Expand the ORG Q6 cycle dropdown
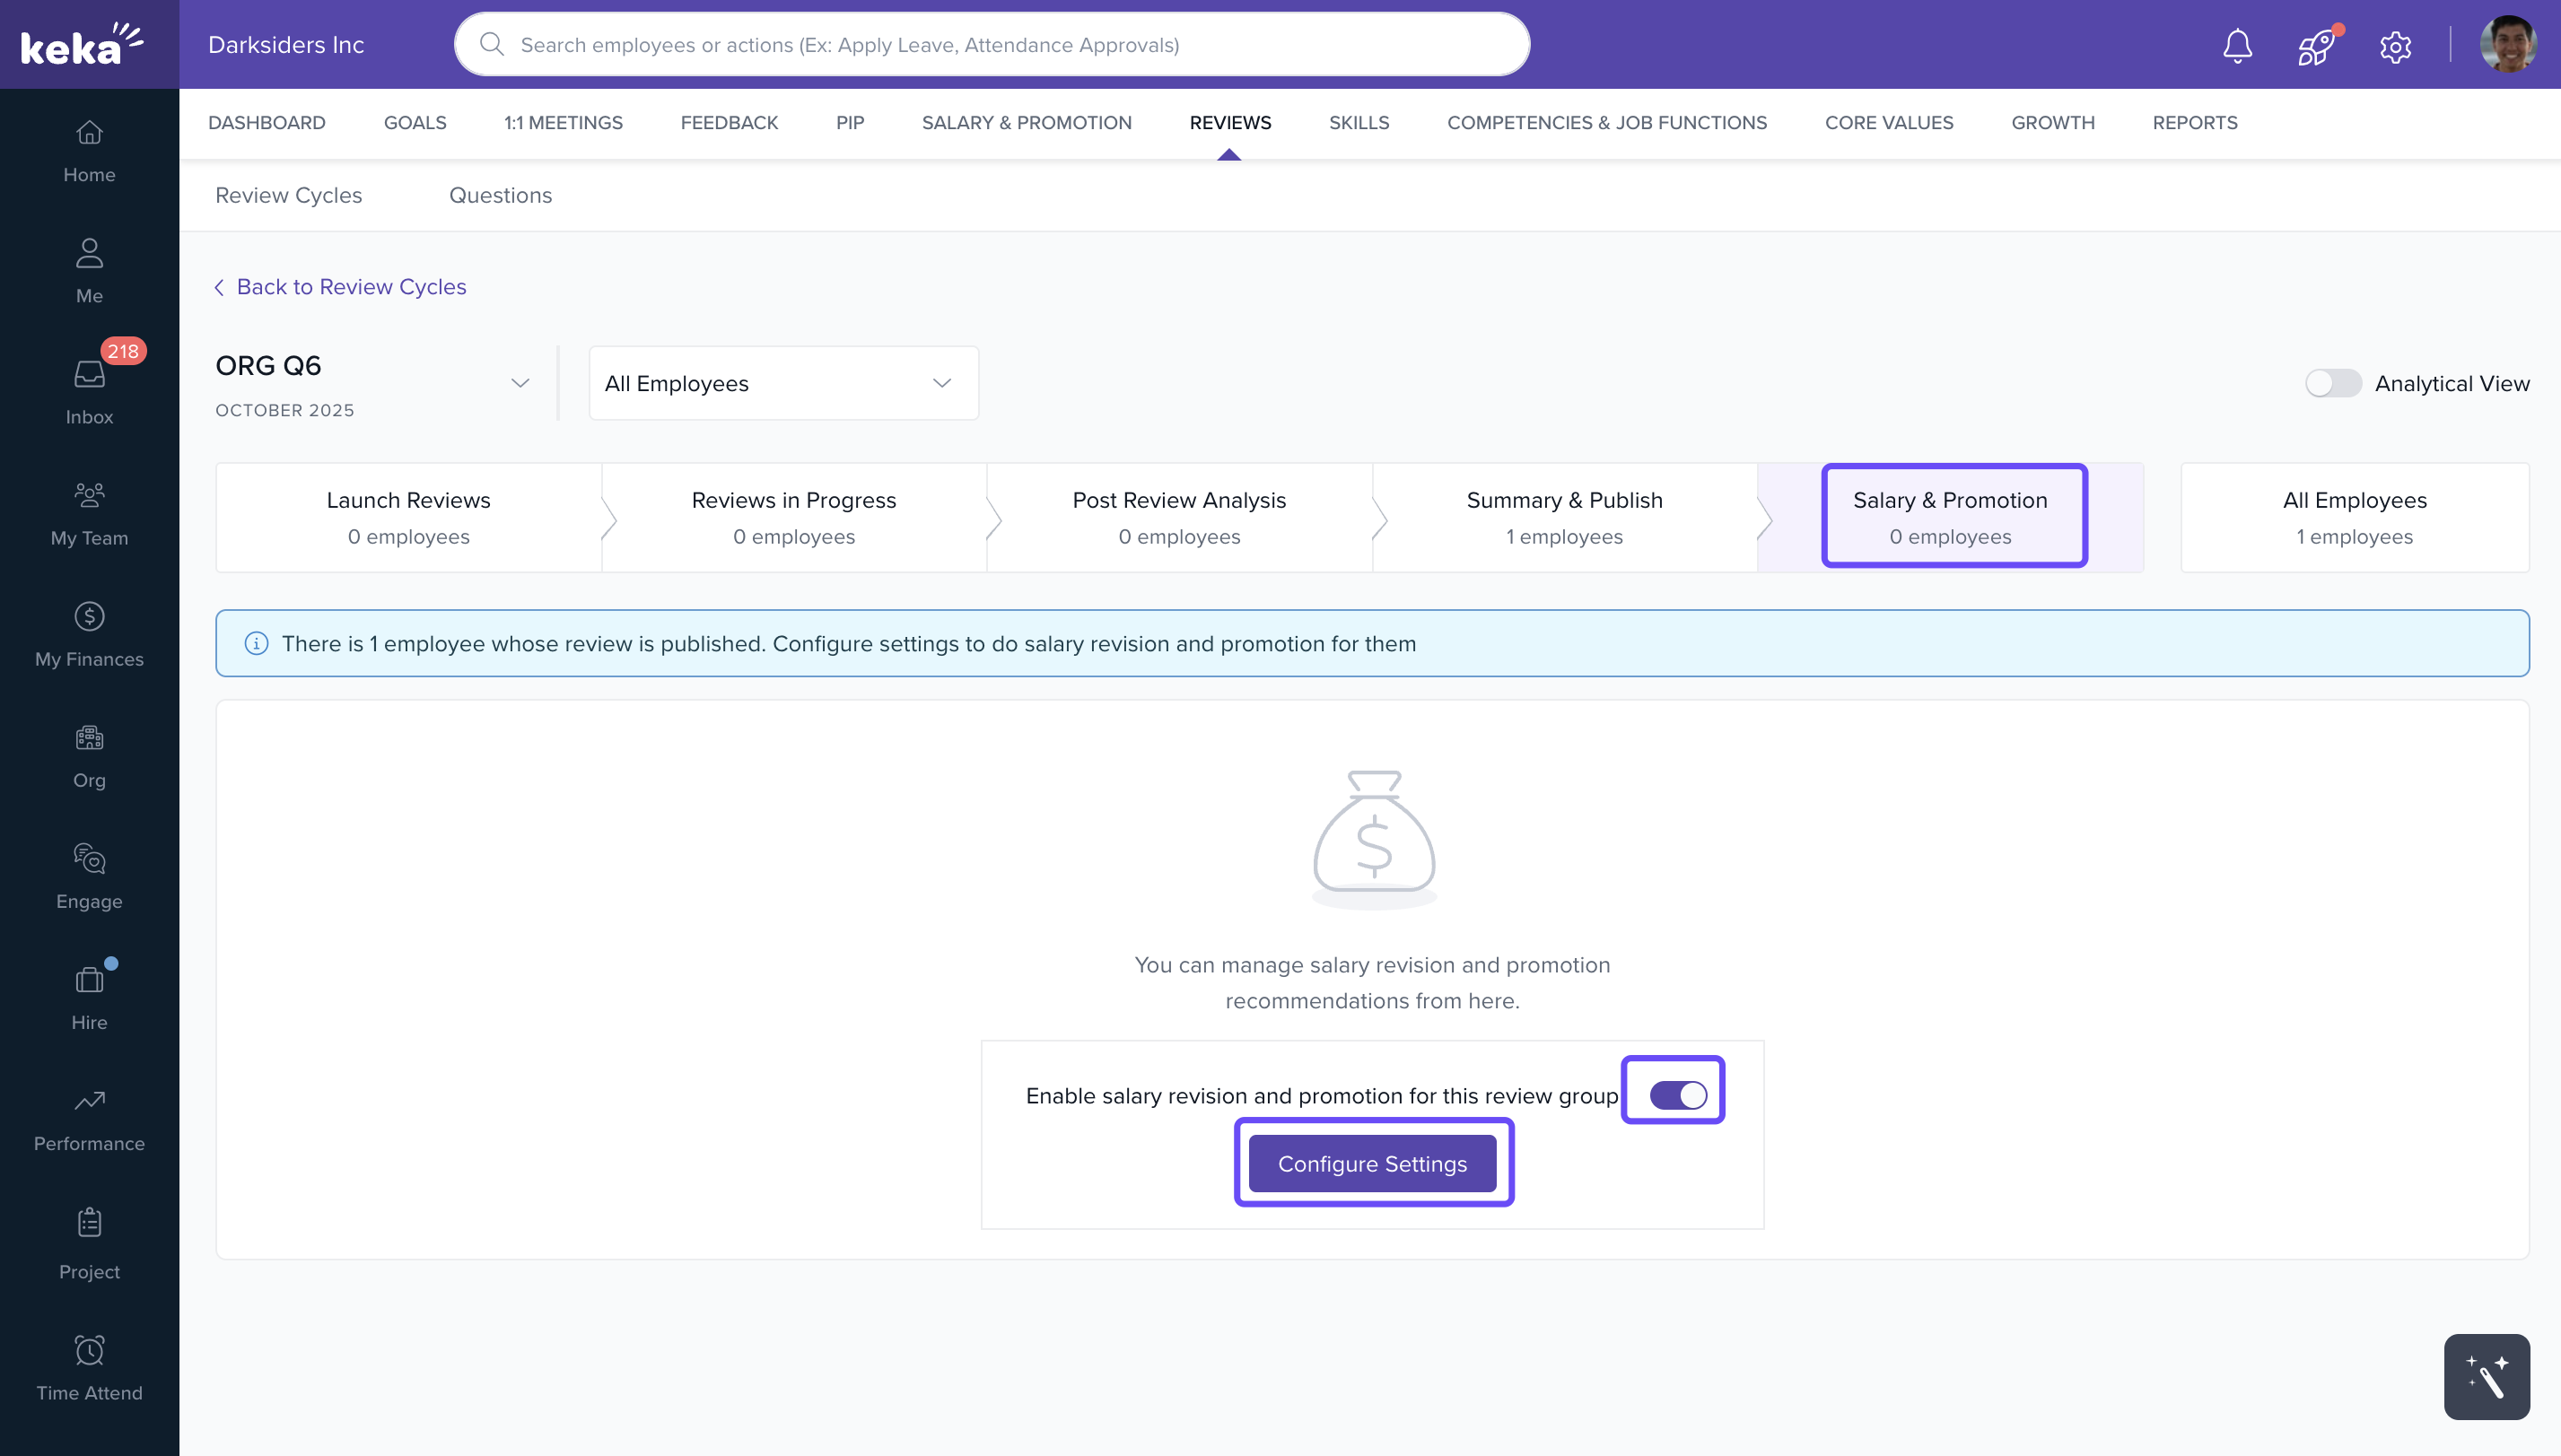2561x1456 pixels. coord(519,384)
